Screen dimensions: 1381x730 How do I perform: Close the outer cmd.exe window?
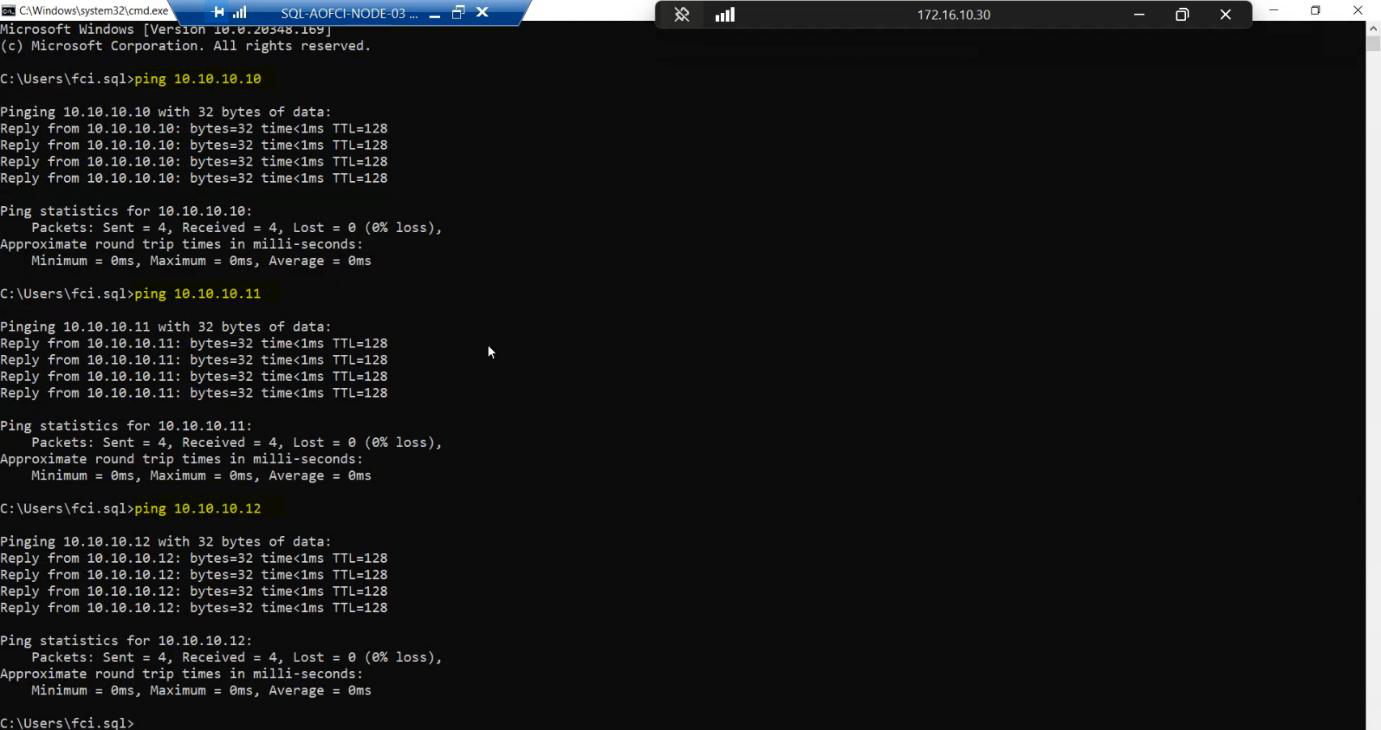pos(1358,10)
